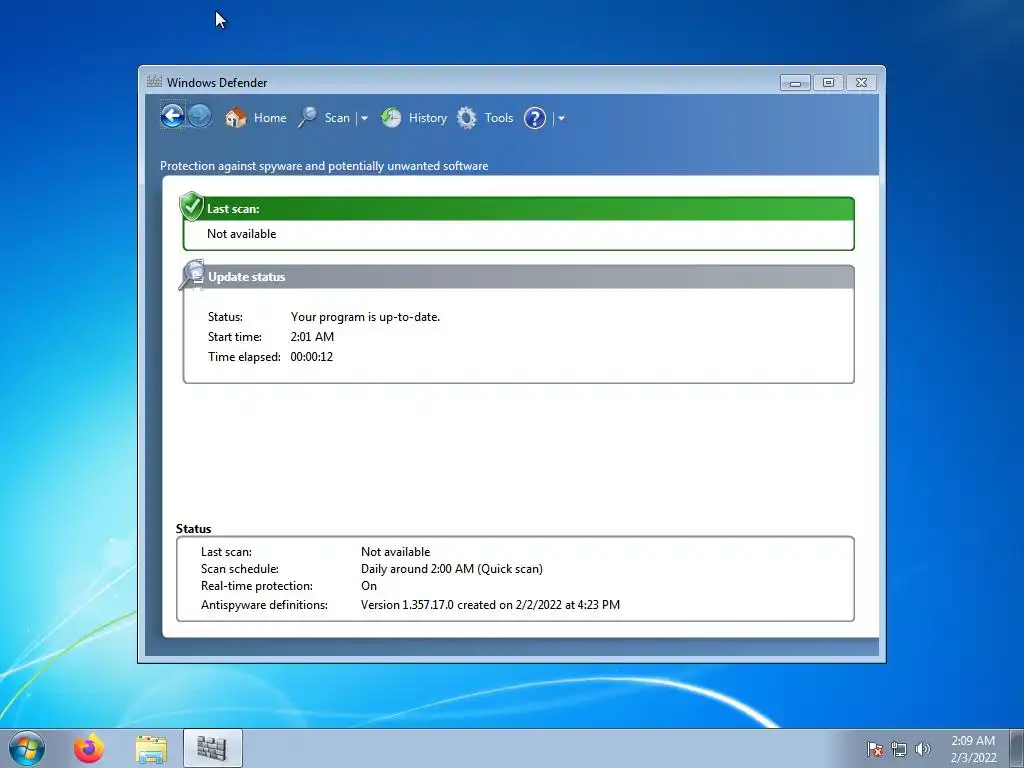Select the Real-time protection 'On' value
Viewport: 1024px width, 768px height.
coord(369,586)
